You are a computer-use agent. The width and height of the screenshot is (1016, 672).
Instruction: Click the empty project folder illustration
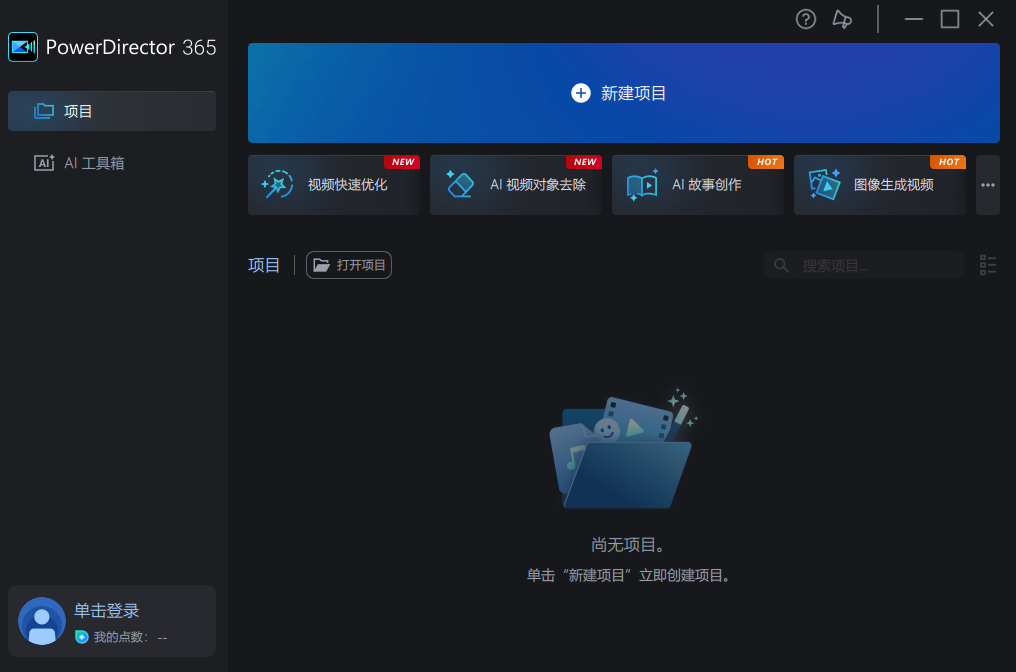623,449
